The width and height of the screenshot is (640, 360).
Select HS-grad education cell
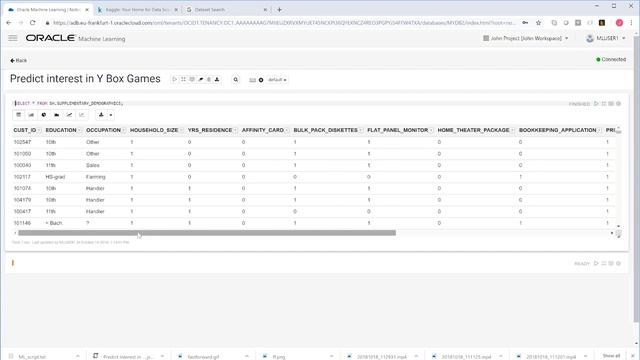point(55,177)
